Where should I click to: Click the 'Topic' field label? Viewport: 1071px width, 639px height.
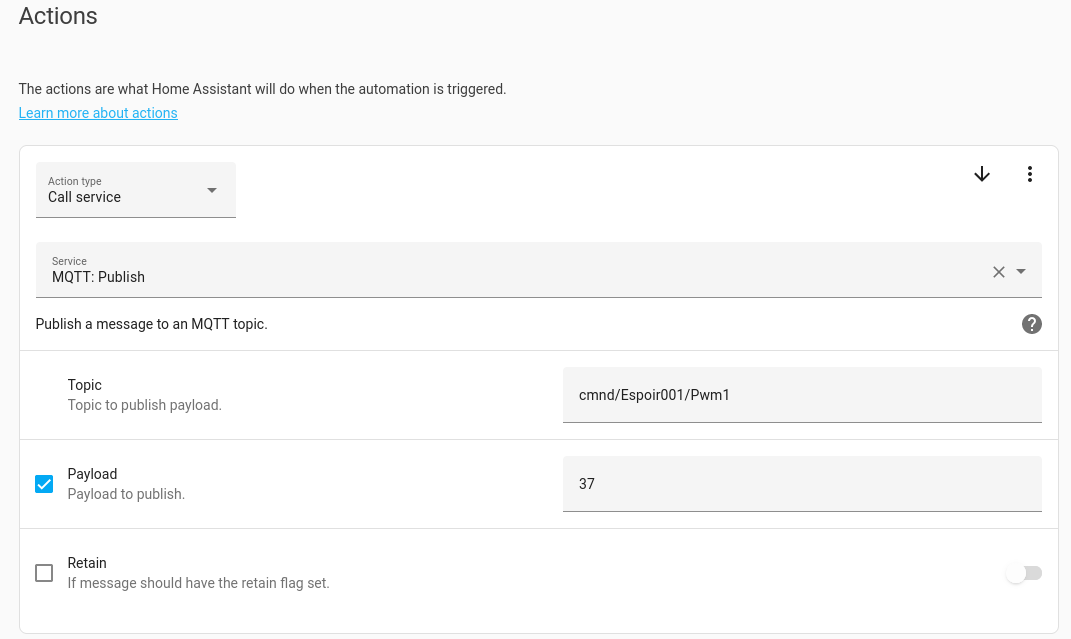(85, 385)
